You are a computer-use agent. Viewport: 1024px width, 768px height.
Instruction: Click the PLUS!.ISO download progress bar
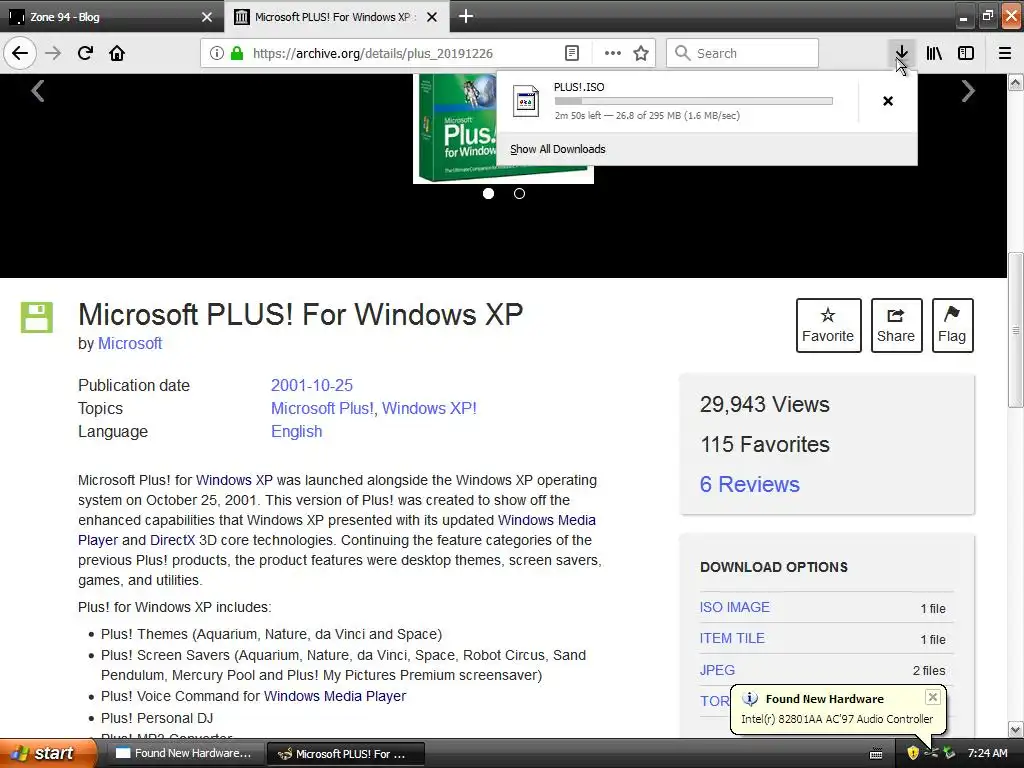point(694,101)
